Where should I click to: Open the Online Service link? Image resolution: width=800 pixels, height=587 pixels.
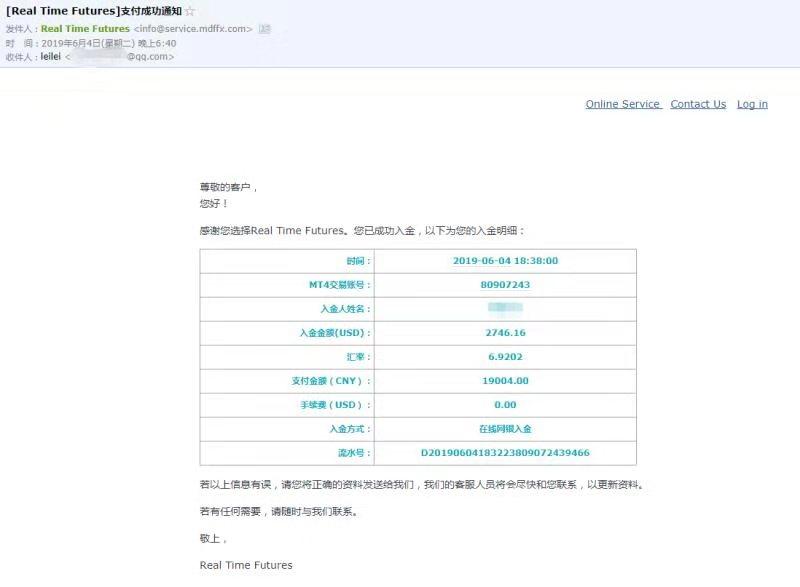click(x=623, y=104)
